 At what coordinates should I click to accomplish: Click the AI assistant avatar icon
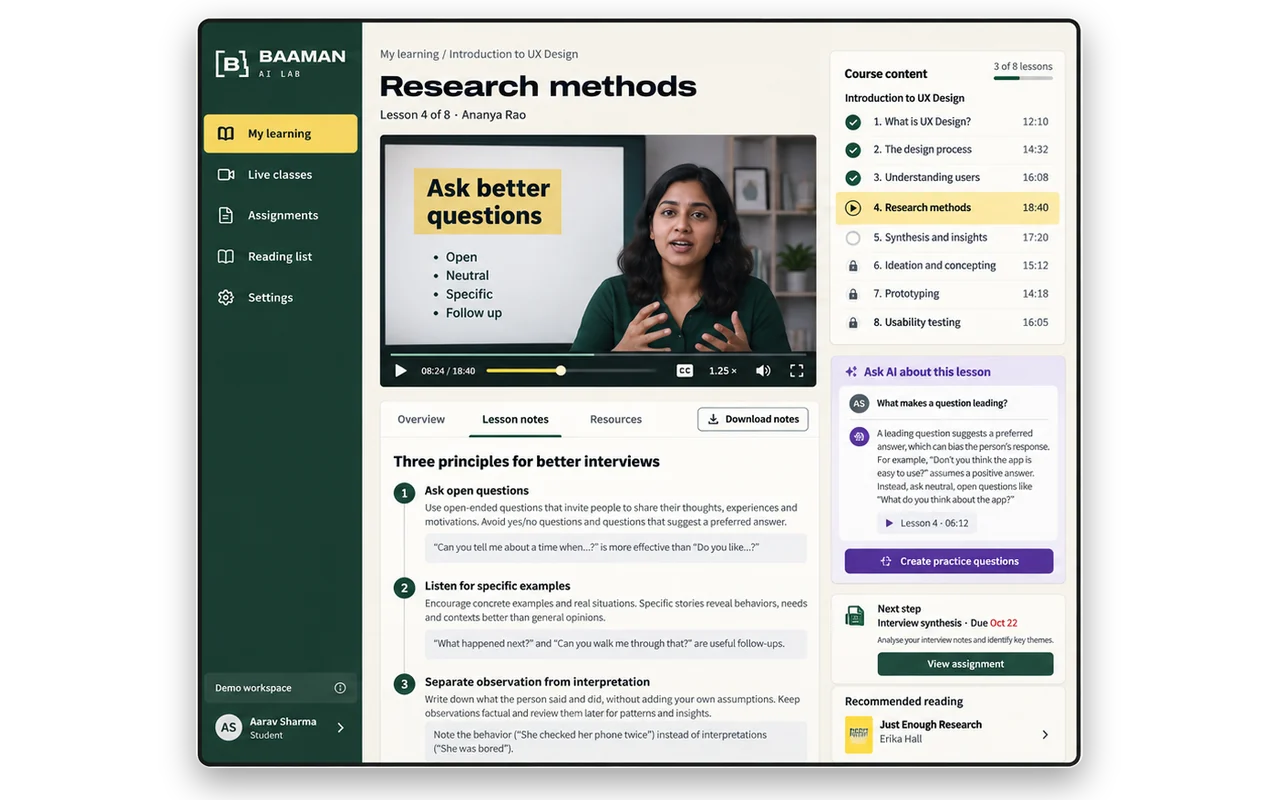coord(858,437)
